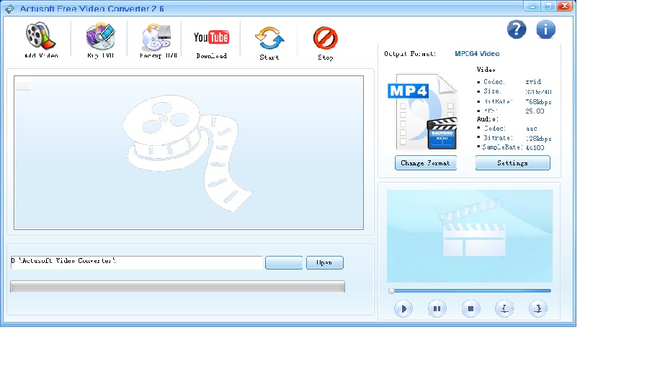
Task: Open the Rip DVD tool
Action: [101, 40]
